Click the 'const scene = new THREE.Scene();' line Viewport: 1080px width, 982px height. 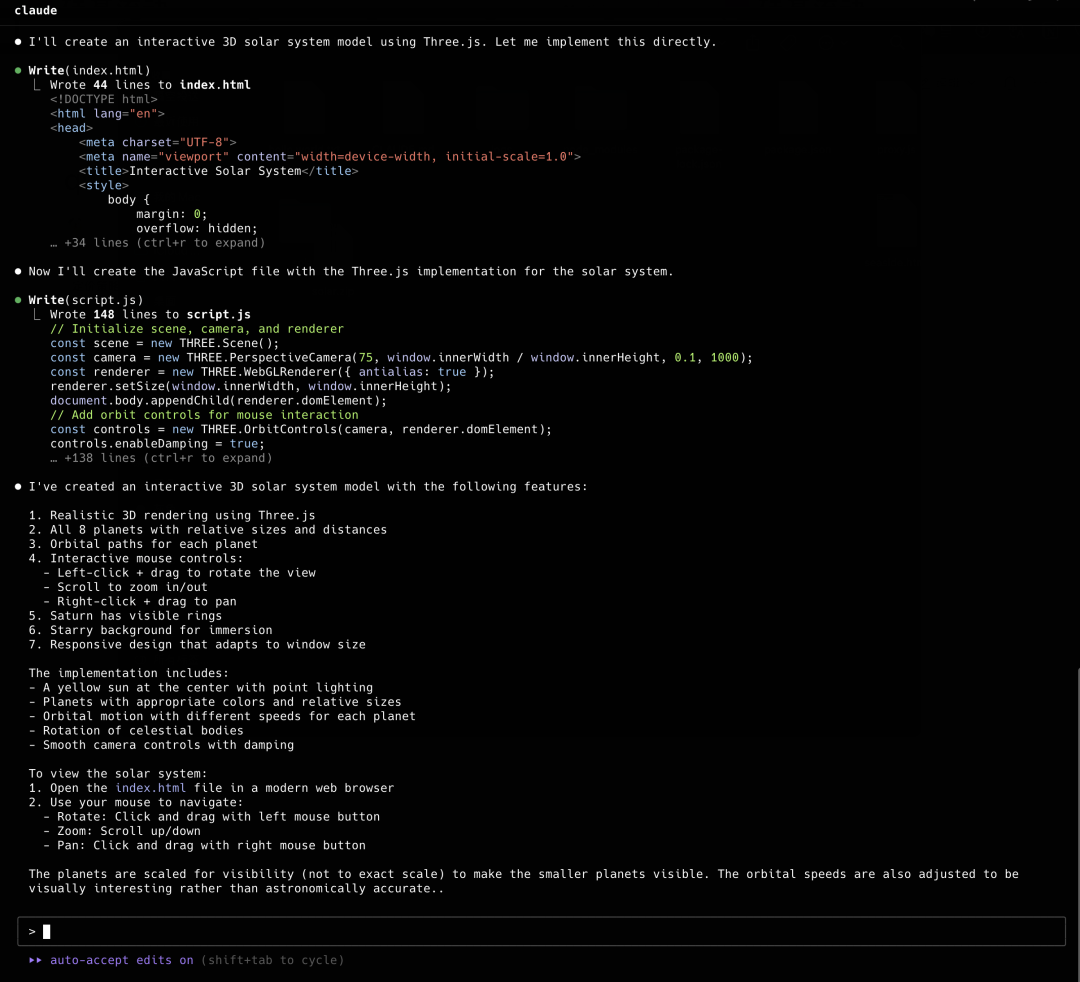point(165,343)
